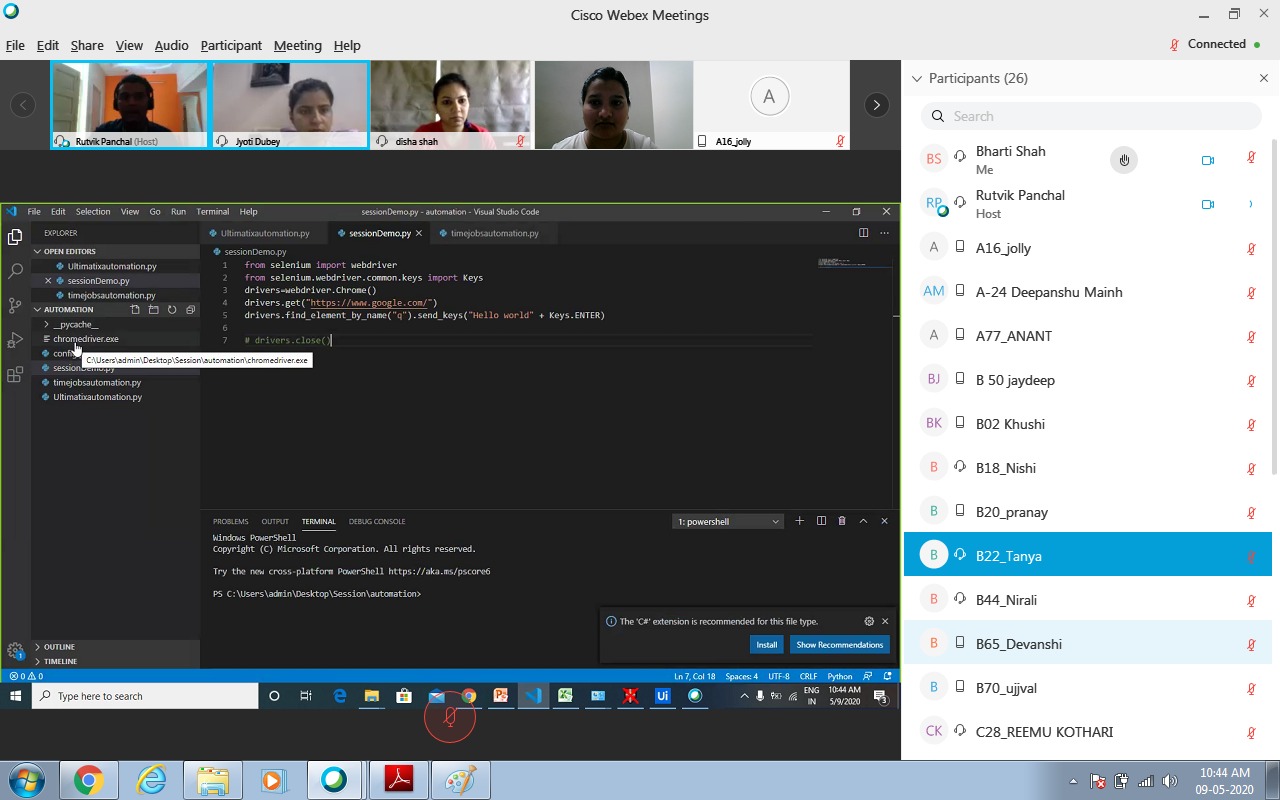Click the feedback icon in VS Code status bar
1280x800 pixels.
pyautogui.click(x=867, y=676)
